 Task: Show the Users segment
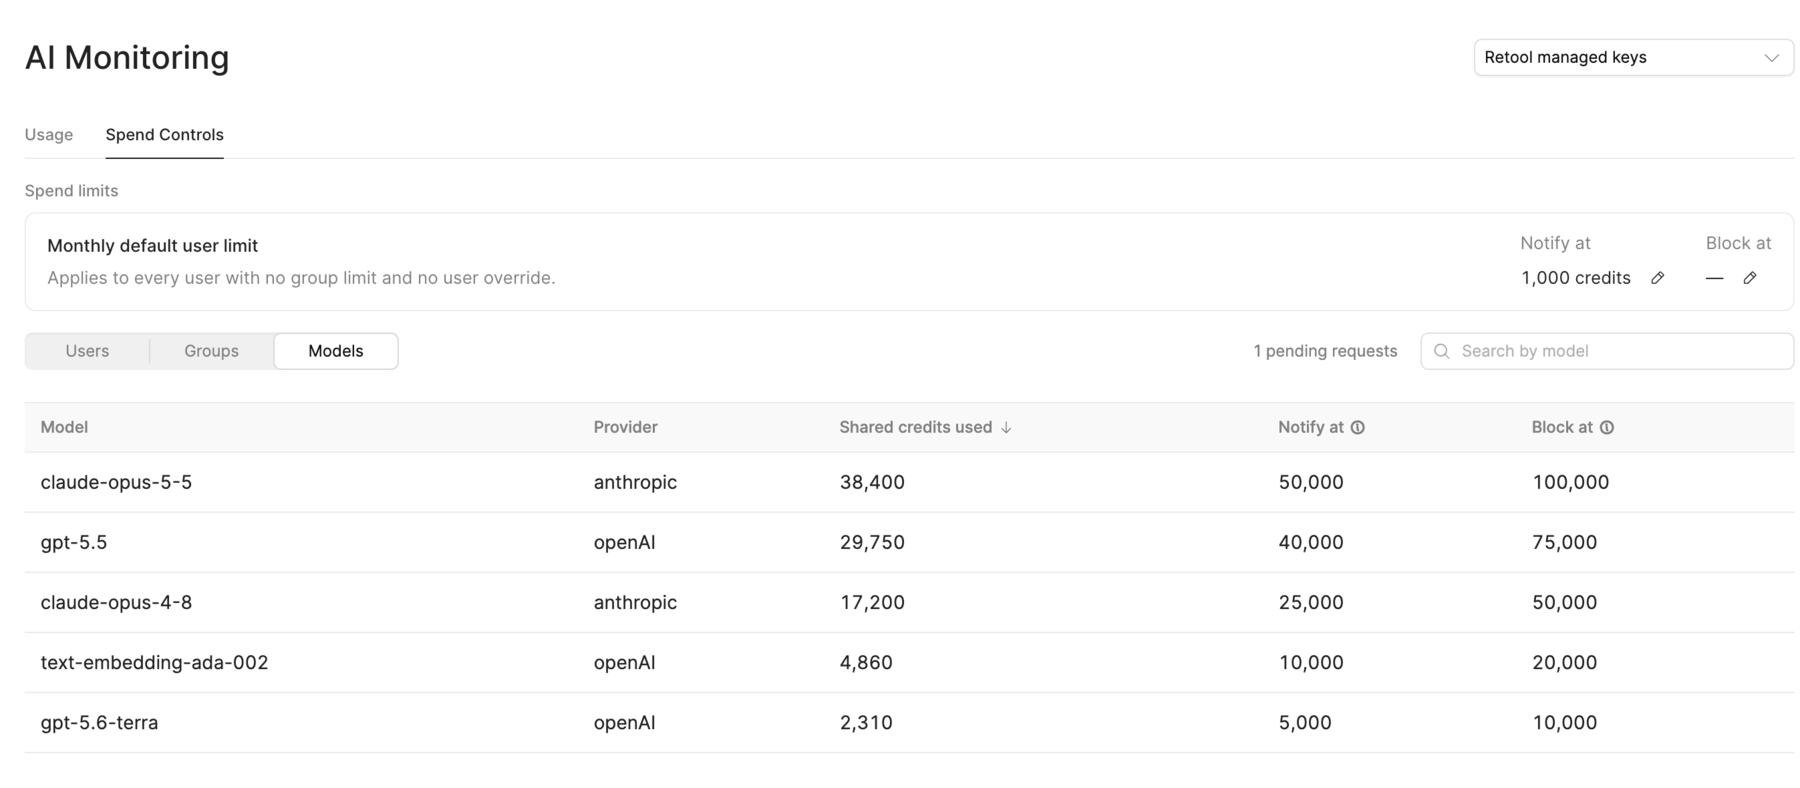[x=87, y=351]
